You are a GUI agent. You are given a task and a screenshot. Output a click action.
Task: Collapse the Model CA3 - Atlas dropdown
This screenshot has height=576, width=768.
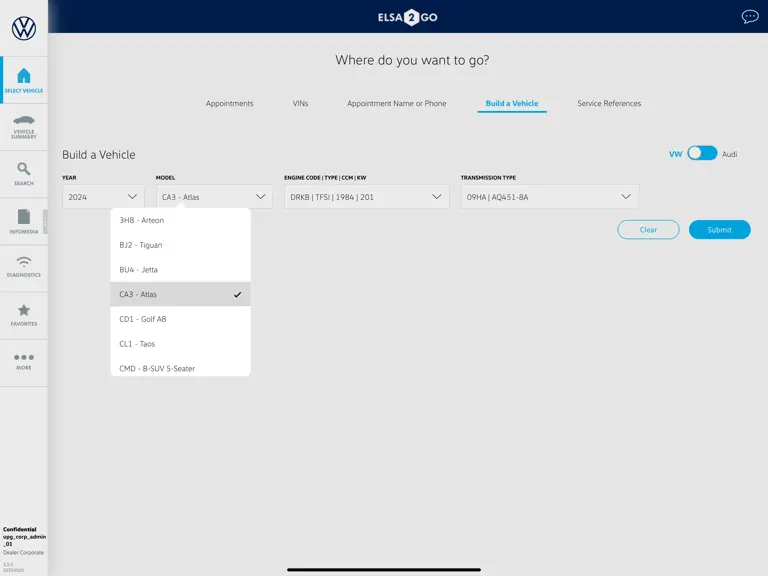click(x=214, y=197)
